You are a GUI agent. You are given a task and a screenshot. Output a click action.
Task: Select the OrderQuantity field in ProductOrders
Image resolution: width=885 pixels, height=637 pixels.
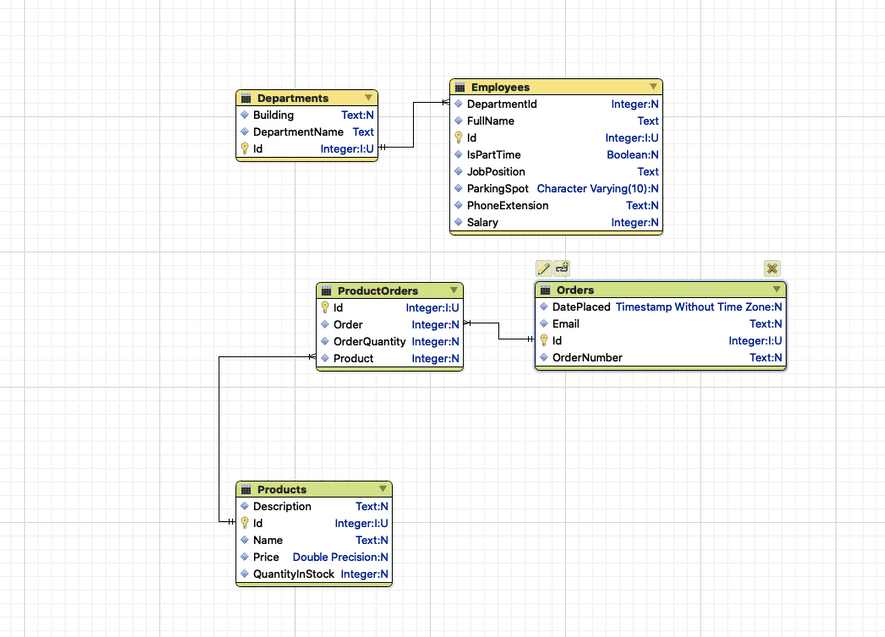369,341
